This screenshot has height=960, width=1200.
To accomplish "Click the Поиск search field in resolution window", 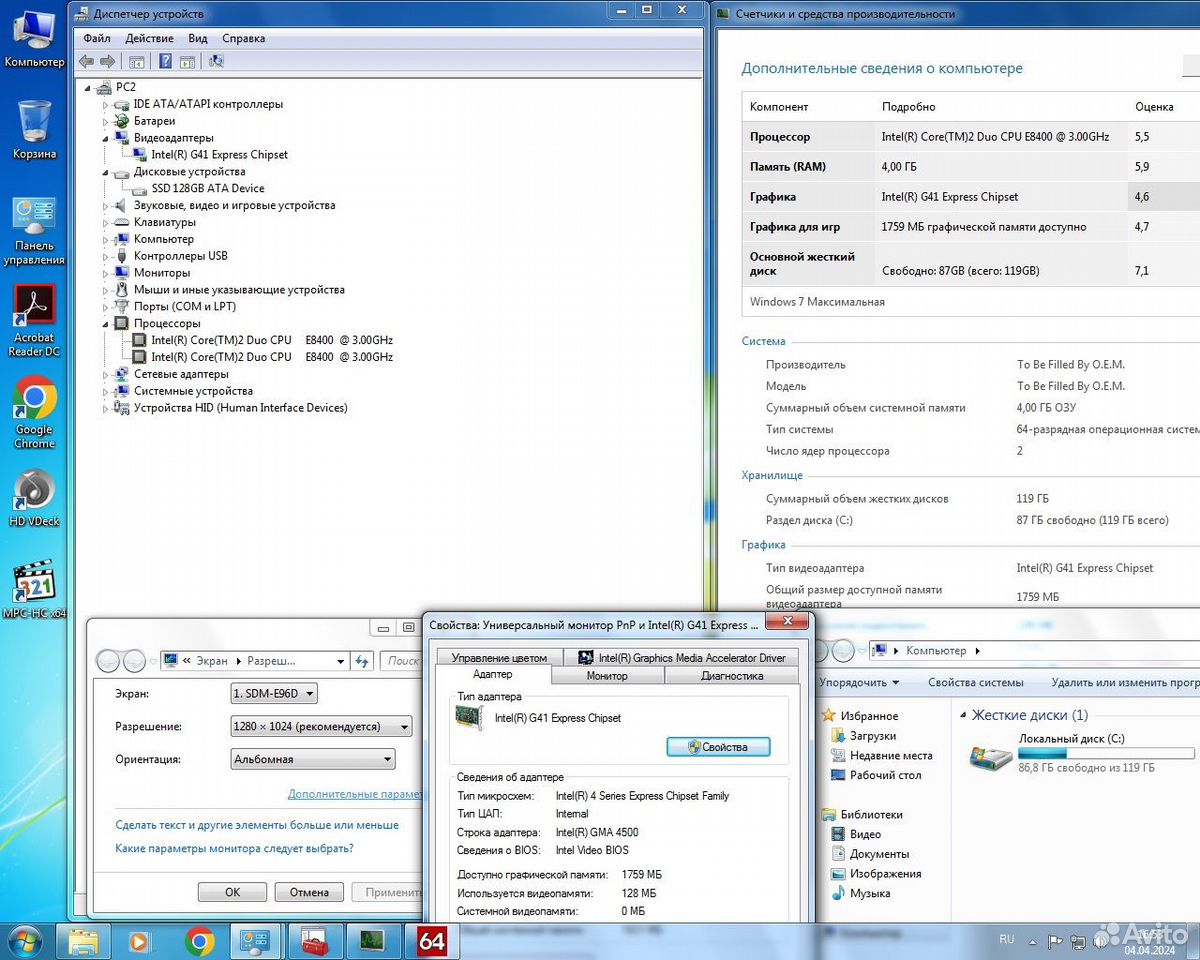I will 402,661.
